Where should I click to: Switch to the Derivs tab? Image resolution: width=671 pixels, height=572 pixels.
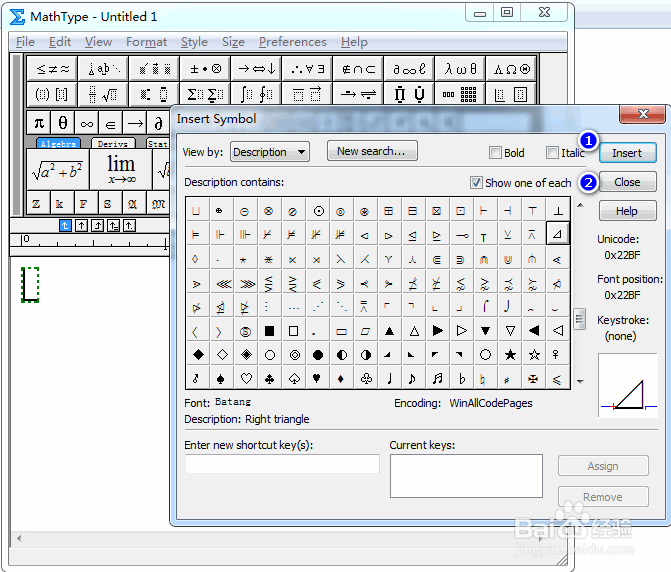113,143
